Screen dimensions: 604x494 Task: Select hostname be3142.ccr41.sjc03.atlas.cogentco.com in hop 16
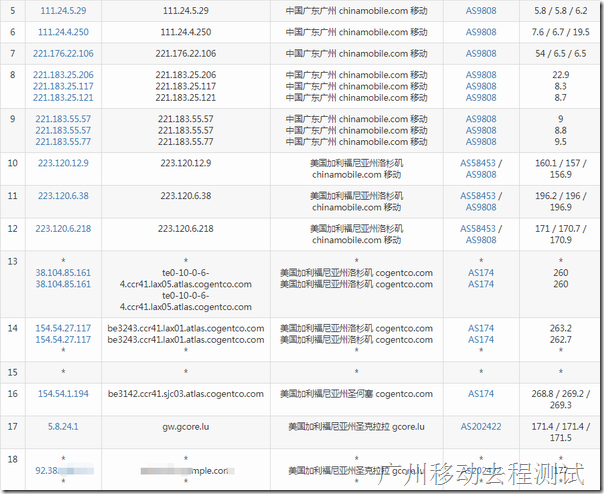(x=186, y=394)
